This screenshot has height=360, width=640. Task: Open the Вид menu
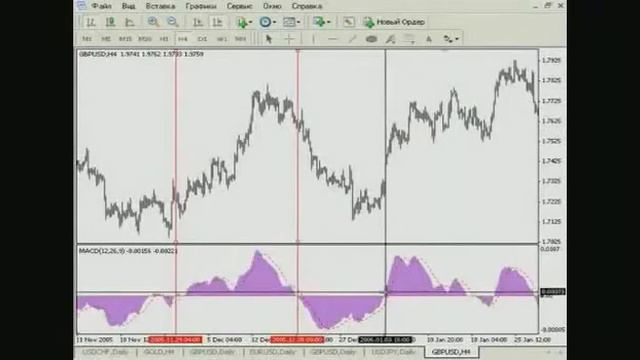pyautogui.click(x=128, y=6)
